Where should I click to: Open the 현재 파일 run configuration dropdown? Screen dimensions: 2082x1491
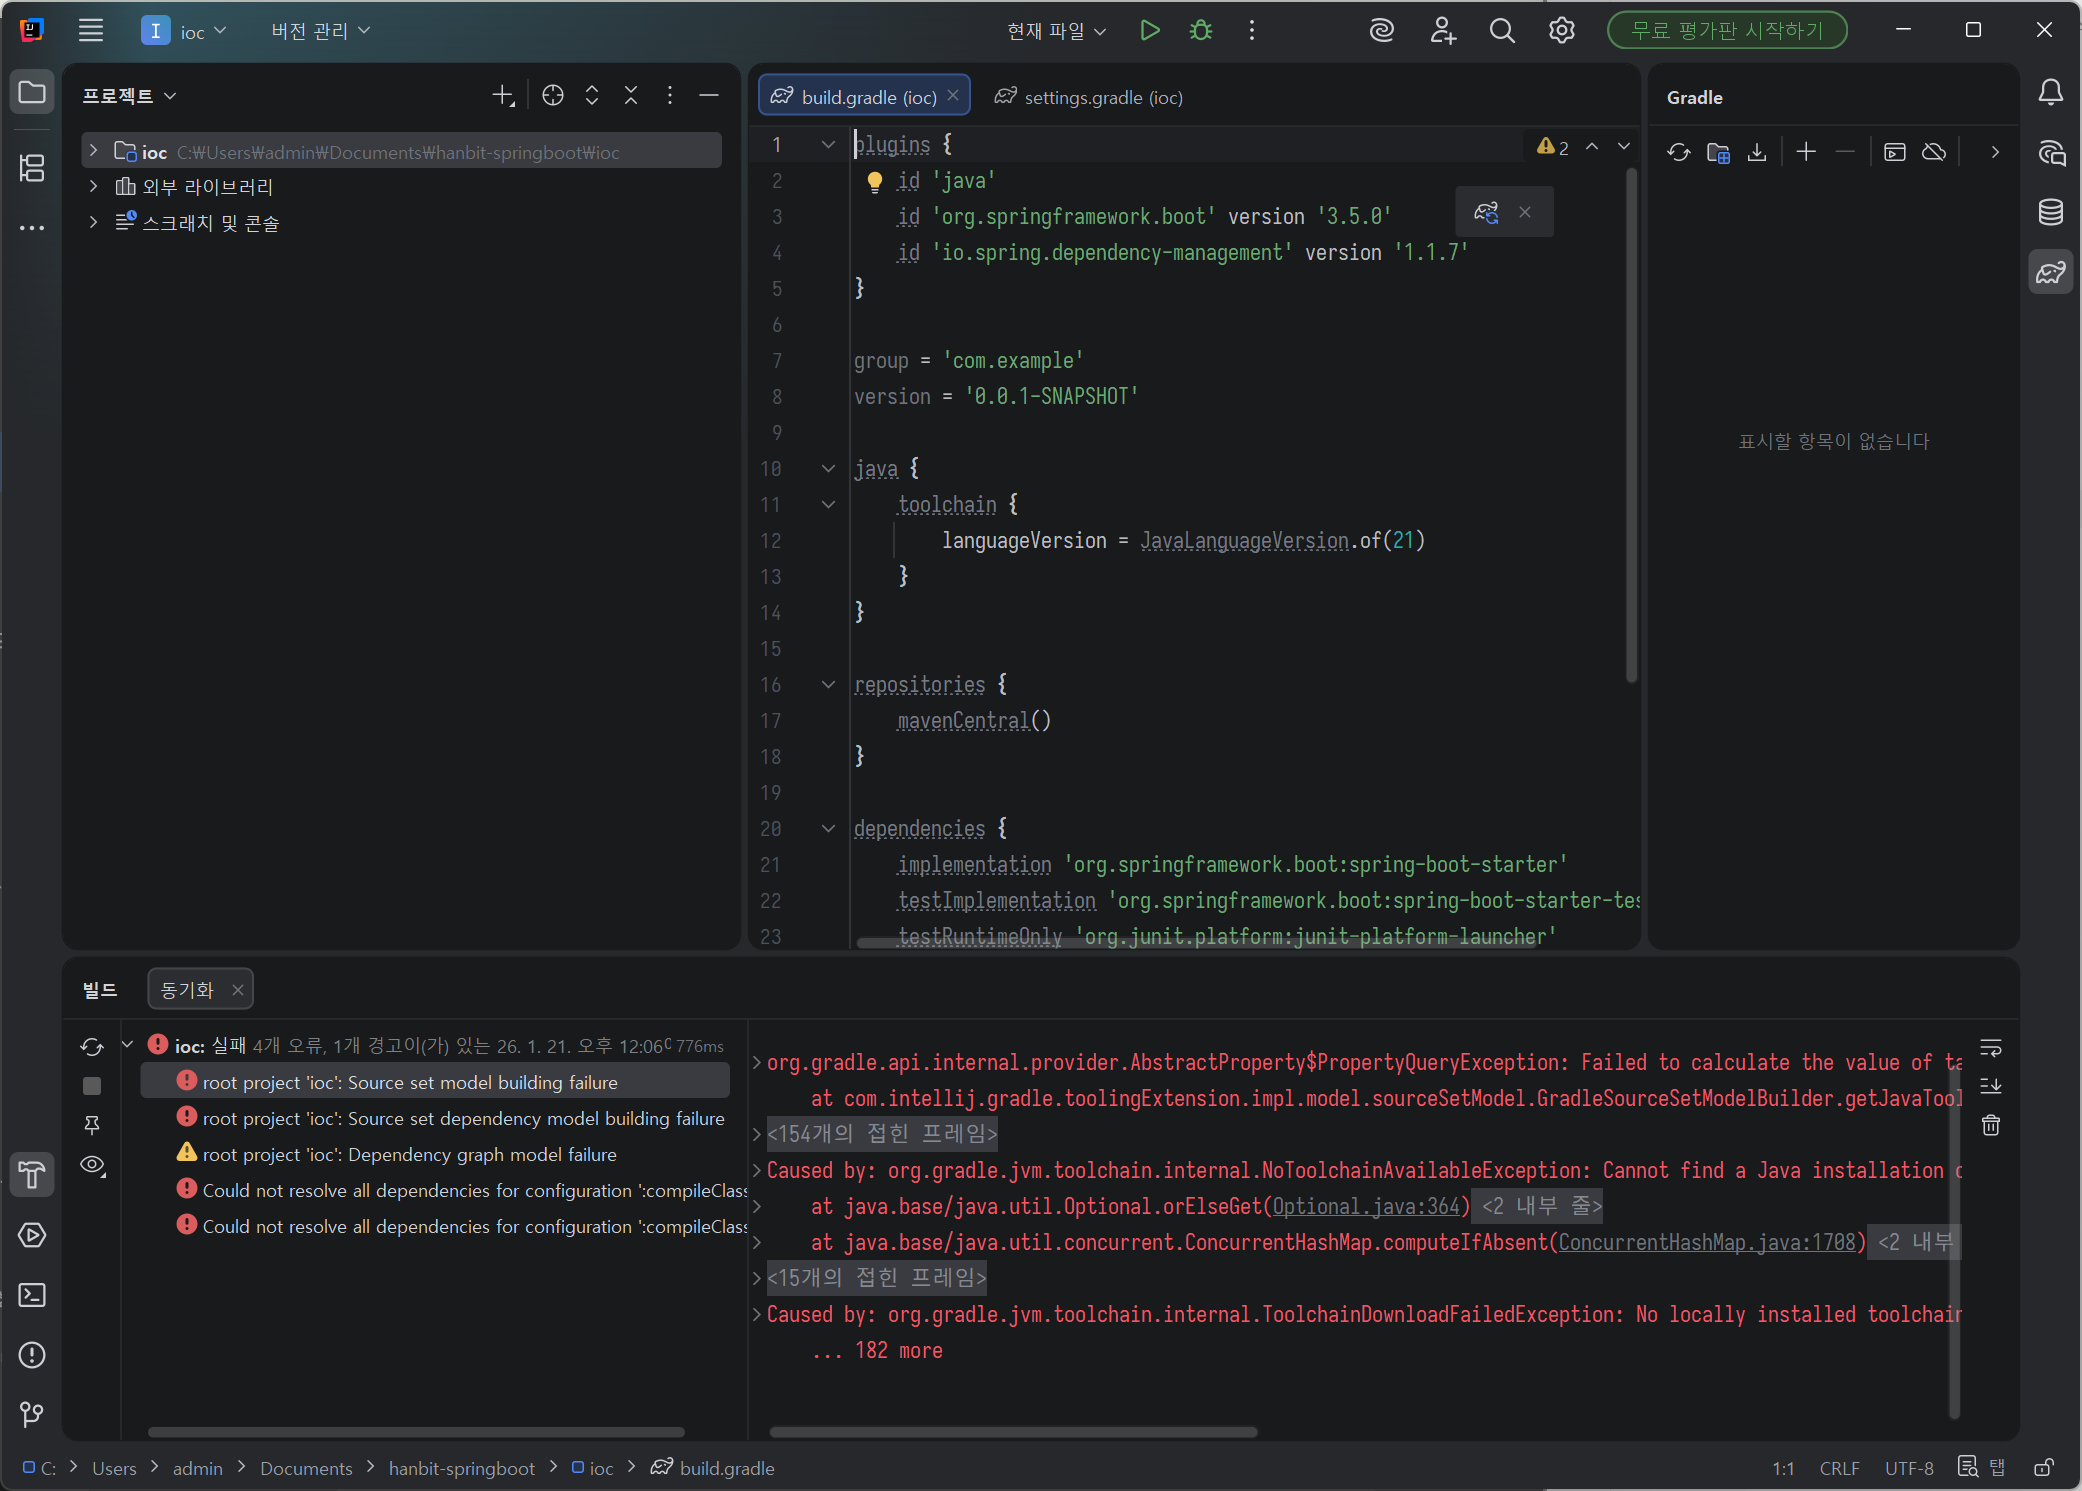pos(1056,31)
